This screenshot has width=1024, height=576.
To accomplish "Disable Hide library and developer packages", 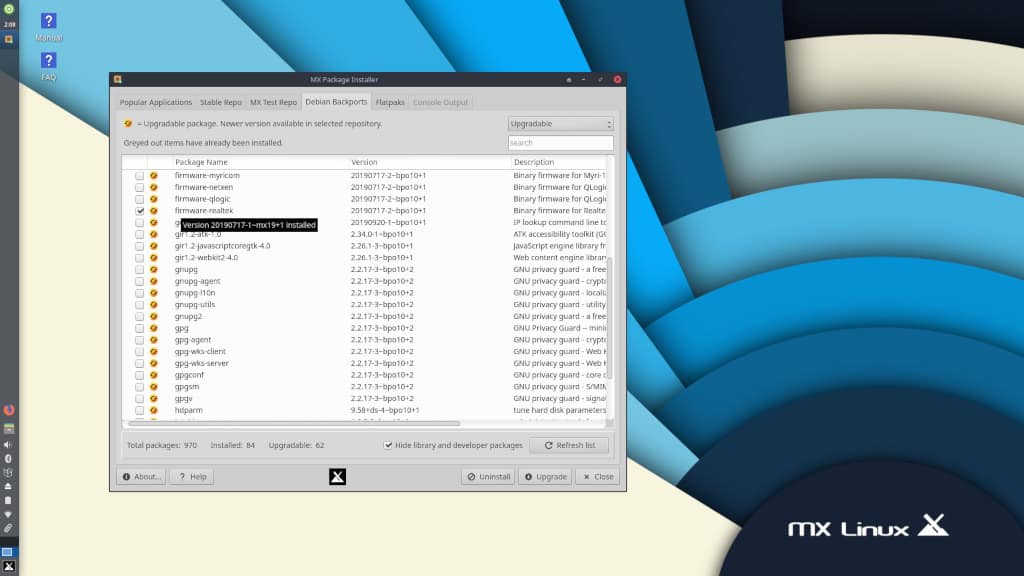I will pyautogui.click(x=388, y=445).
